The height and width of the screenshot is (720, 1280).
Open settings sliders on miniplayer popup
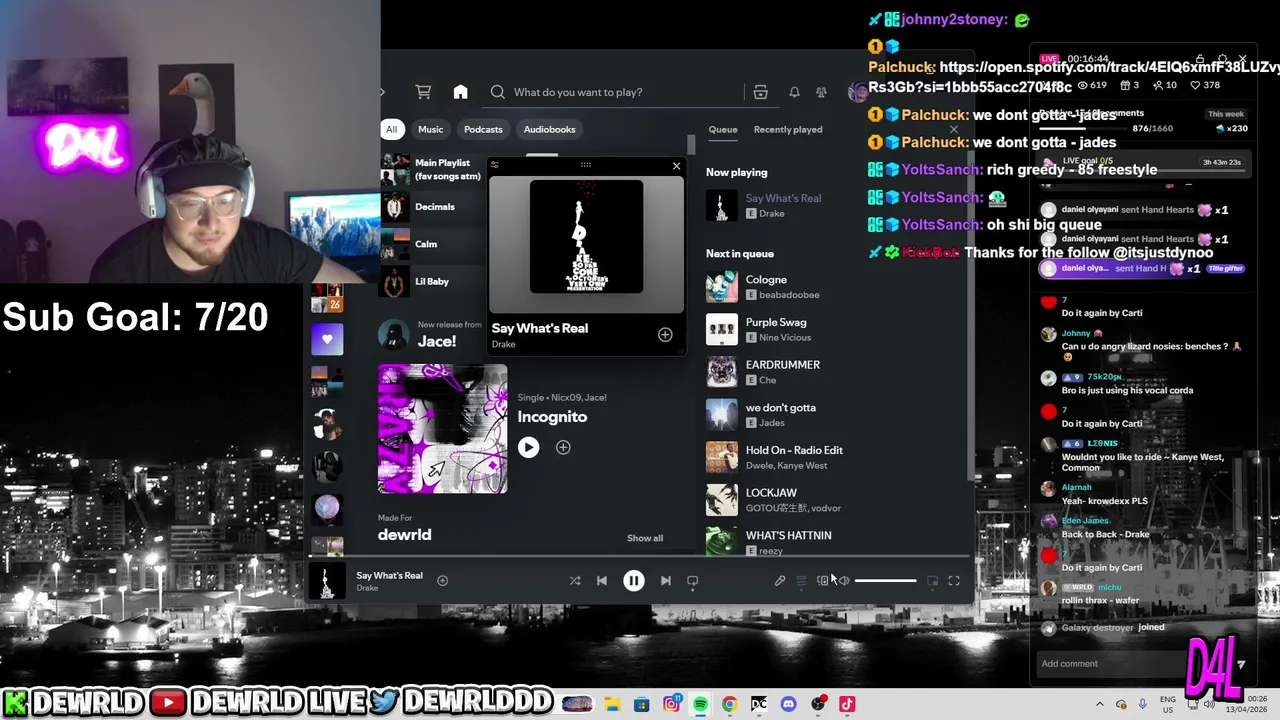[x=494, y=165]
